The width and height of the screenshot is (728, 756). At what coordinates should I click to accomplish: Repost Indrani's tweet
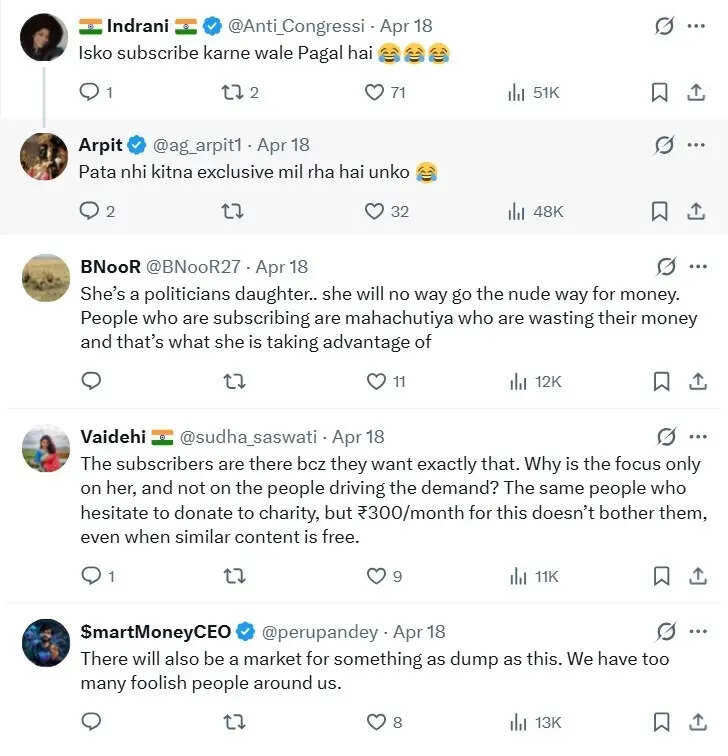[x=232, y=92]
